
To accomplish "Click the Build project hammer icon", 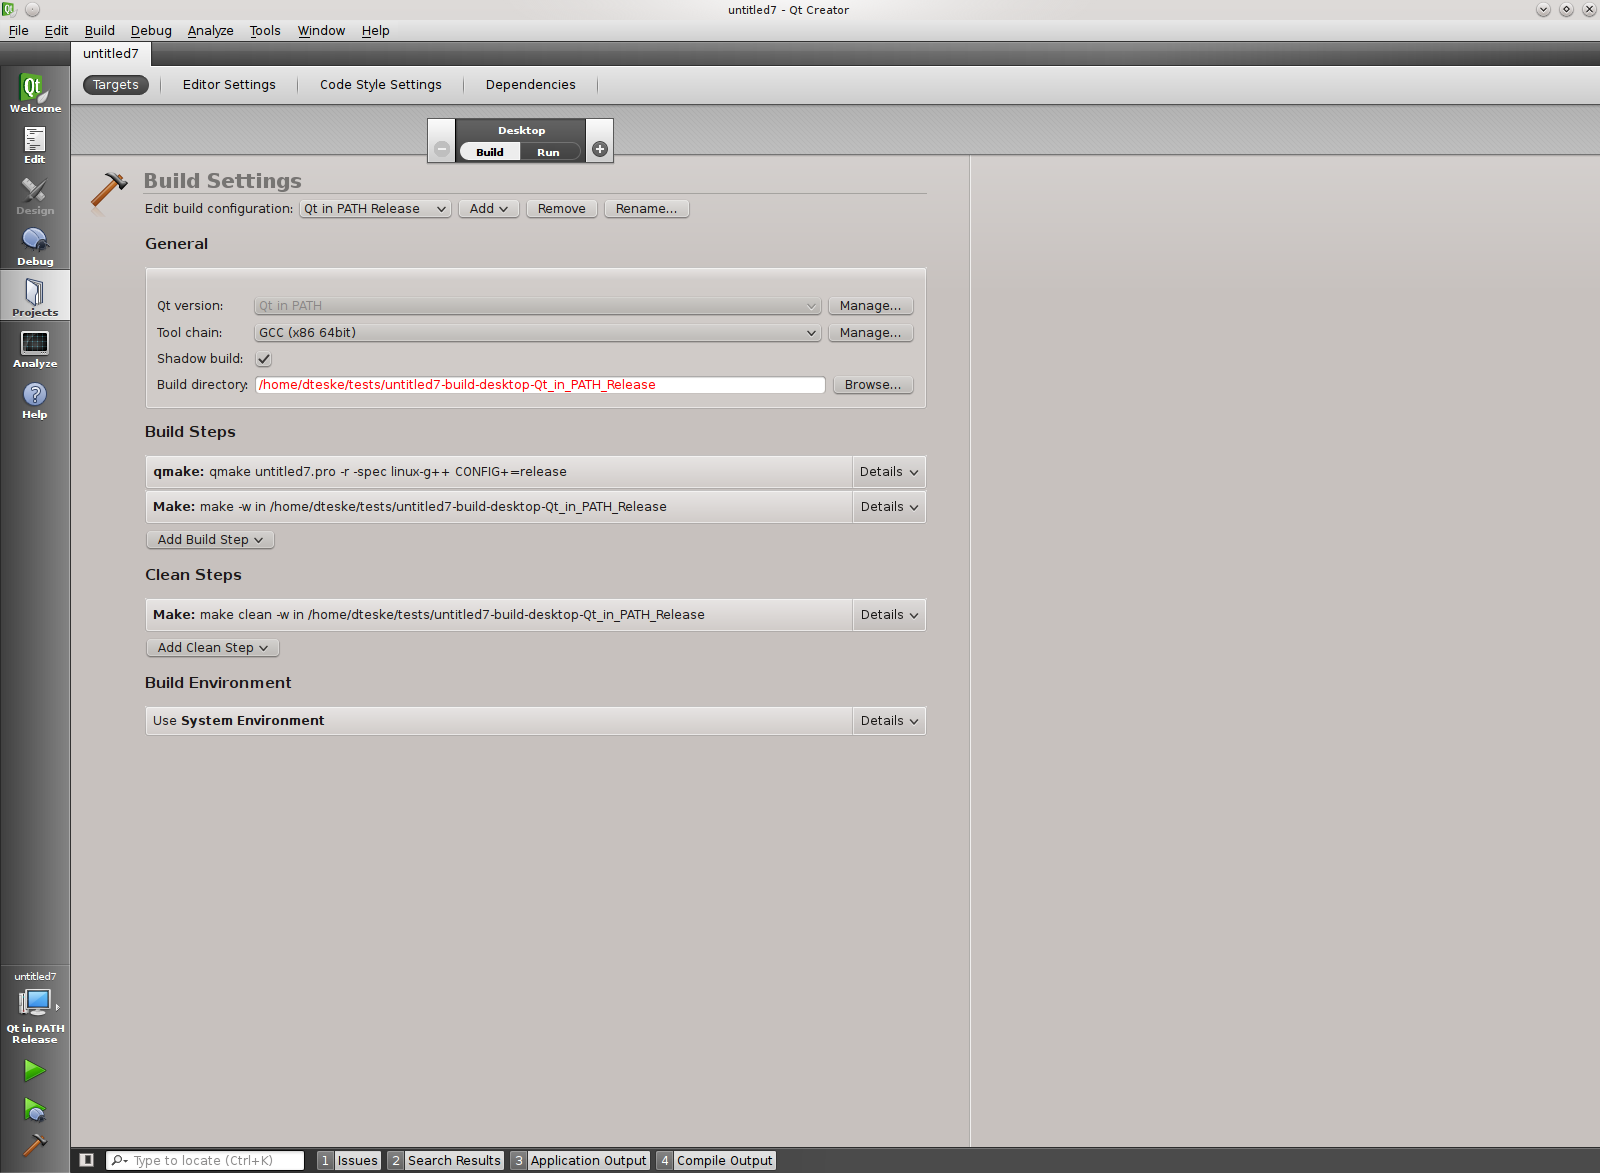I will tap(35, 1144).
